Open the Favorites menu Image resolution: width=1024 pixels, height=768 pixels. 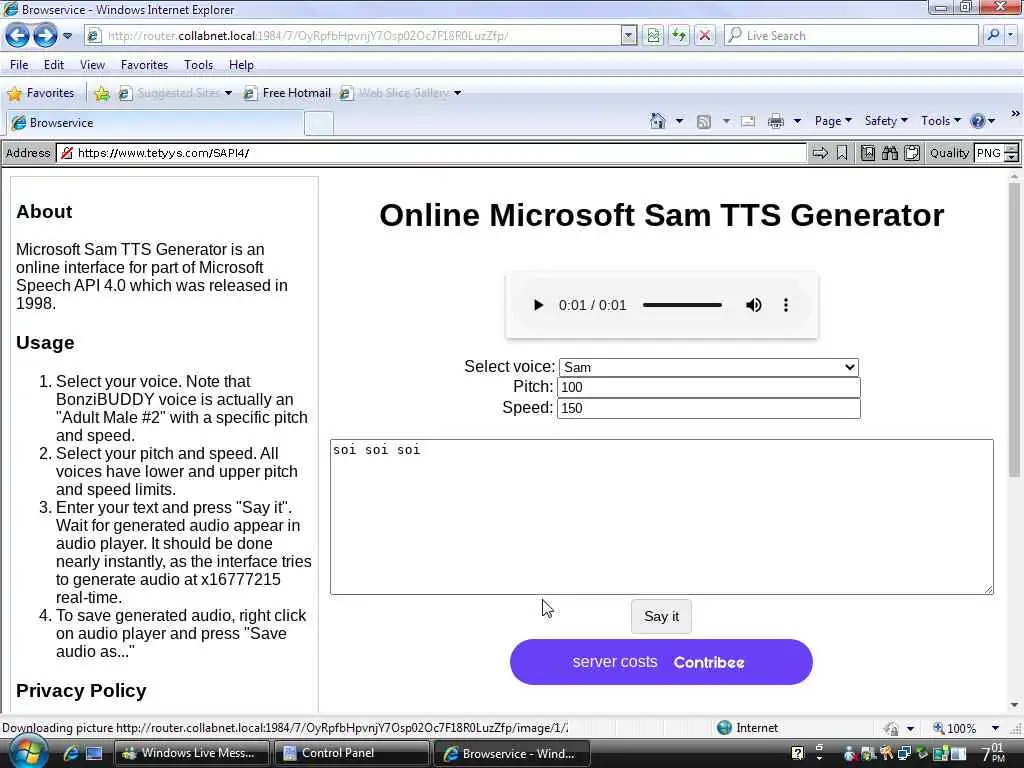pos(144,65)
